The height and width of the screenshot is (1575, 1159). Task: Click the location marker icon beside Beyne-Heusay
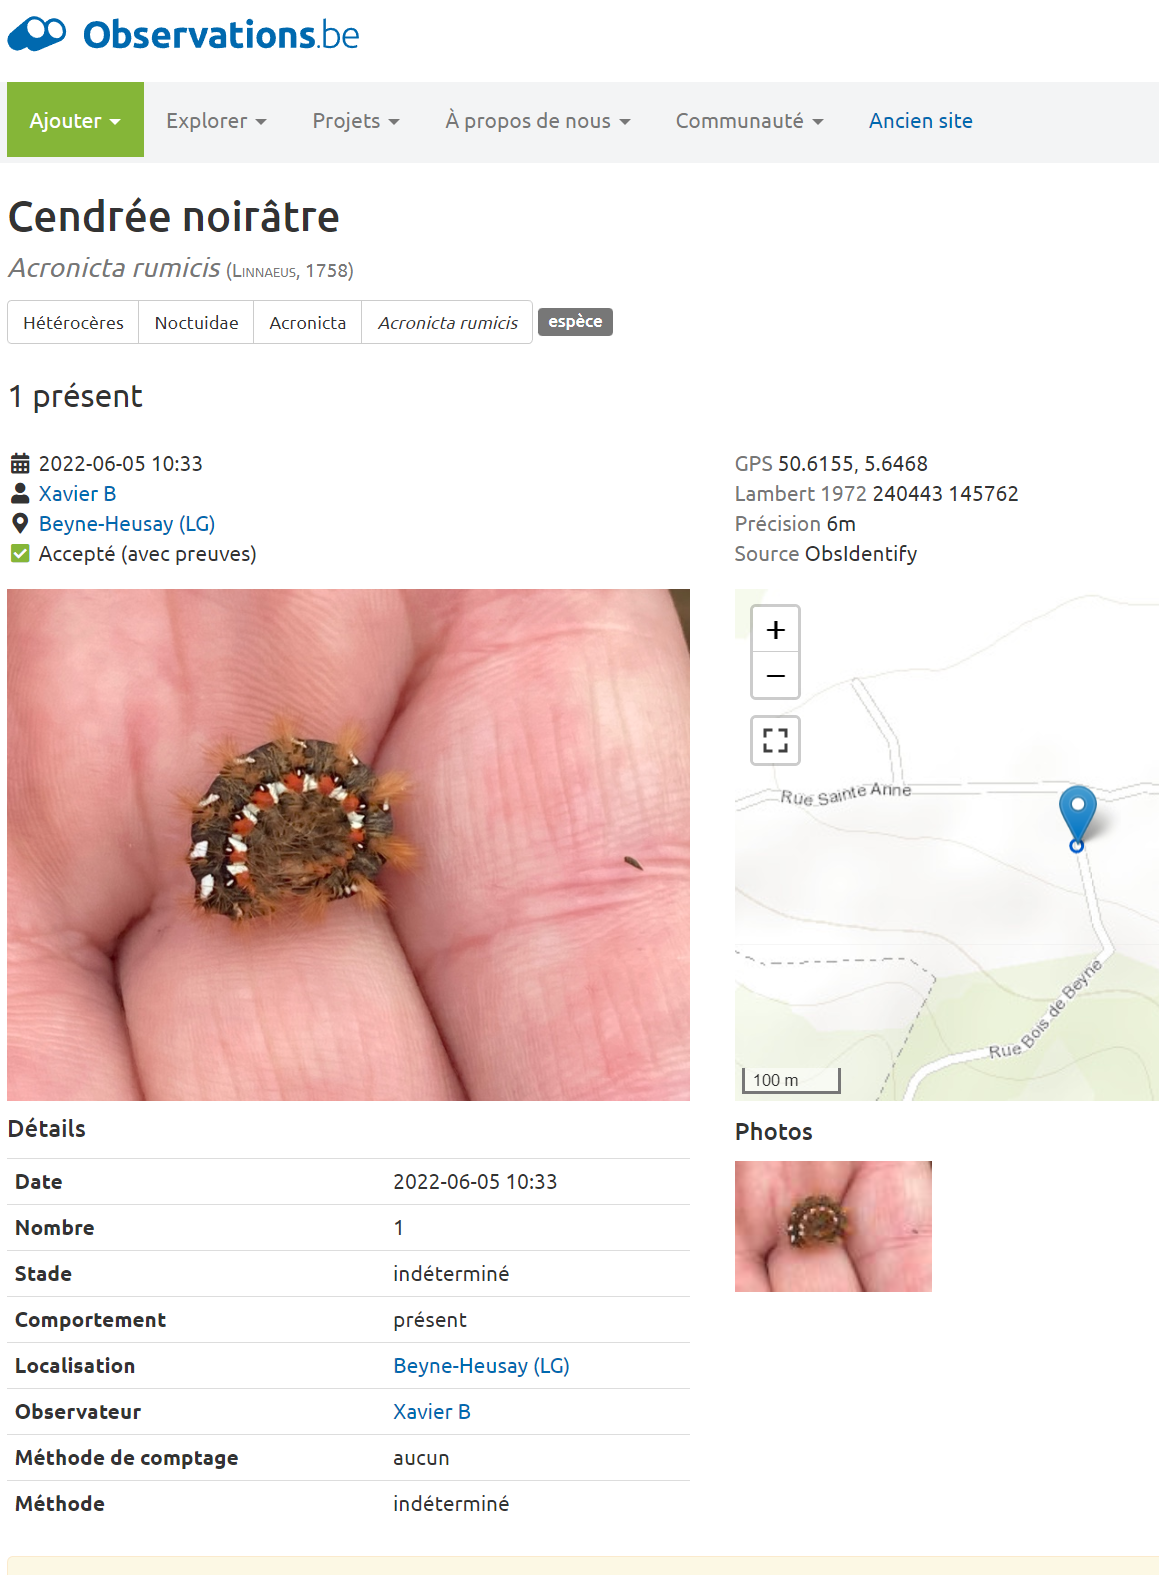coord(20,523)
